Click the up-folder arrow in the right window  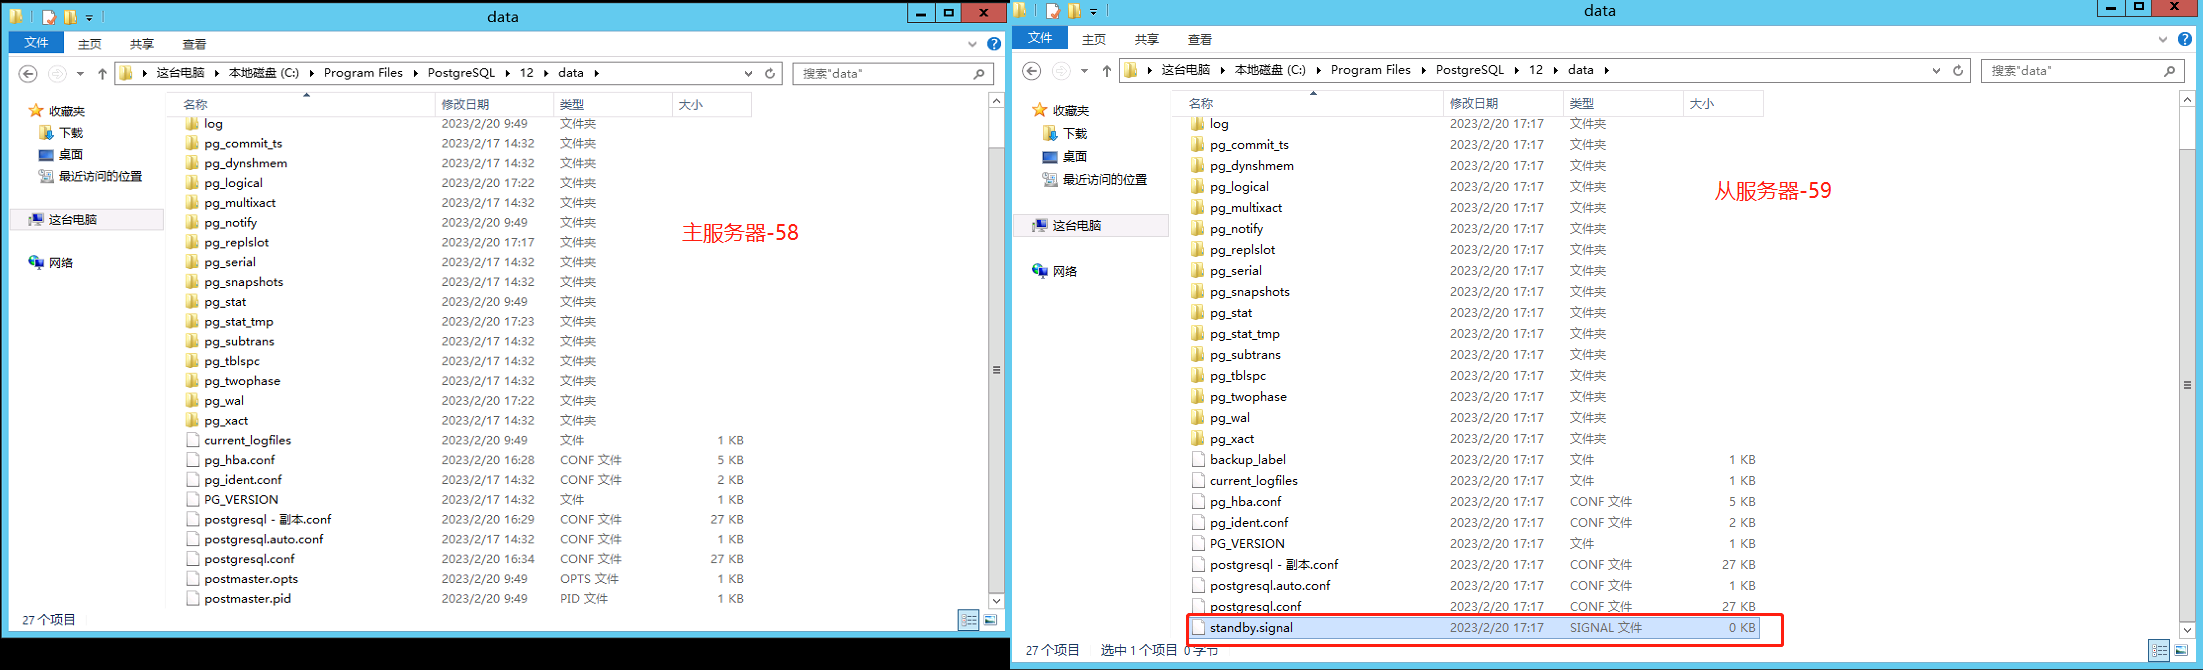[1106, 70]
